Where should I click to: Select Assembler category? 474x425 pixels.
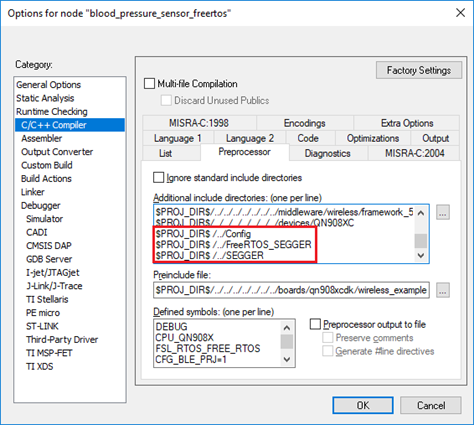coord(42,138)
